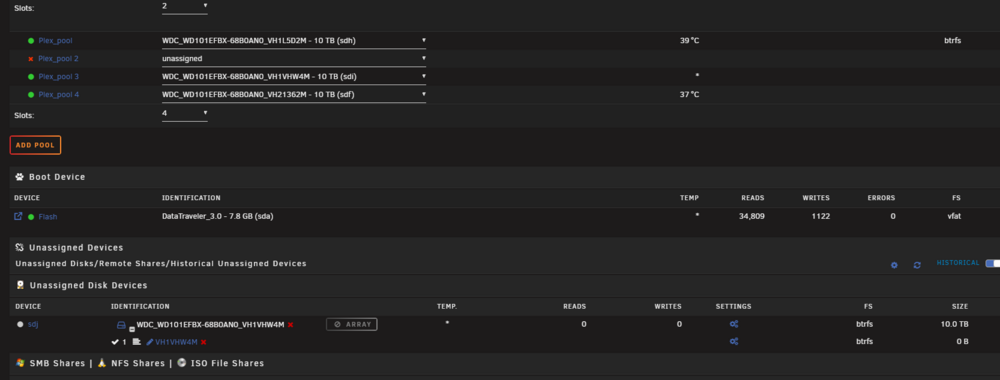Click the Linux penguin icon for NFS Shares
The height and width of the screenshot is (380, 1000).
(x=101, y=363)
